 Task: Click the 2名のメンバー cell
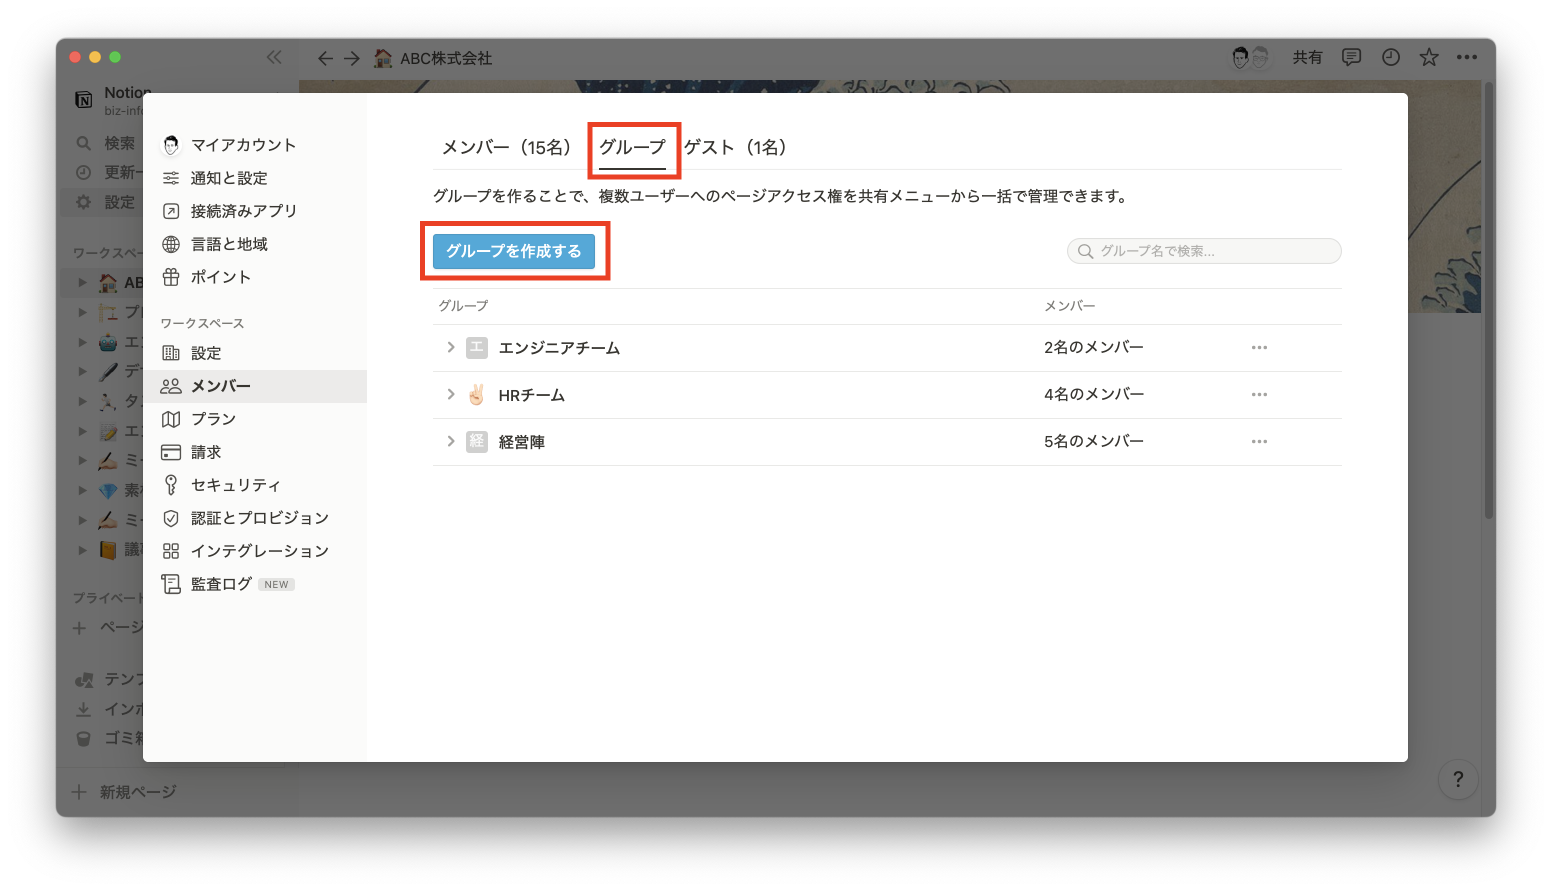tap(1094, 347)
